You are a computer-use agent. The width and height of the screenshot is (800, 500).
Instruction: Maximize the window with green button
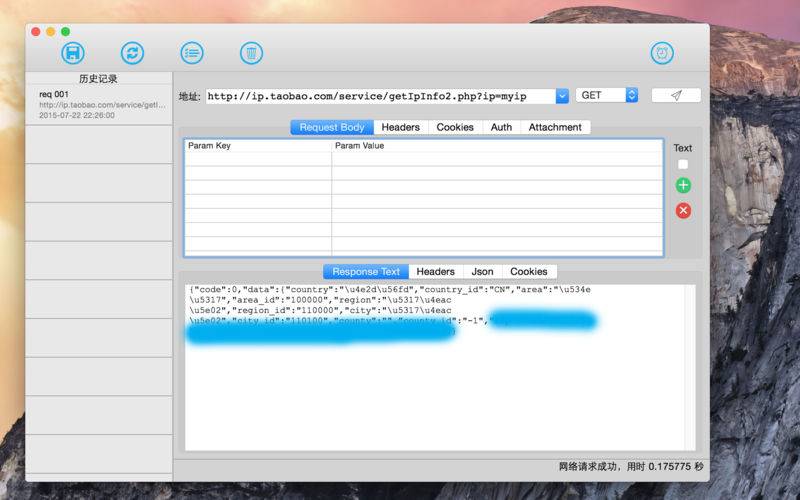[65, 32]
